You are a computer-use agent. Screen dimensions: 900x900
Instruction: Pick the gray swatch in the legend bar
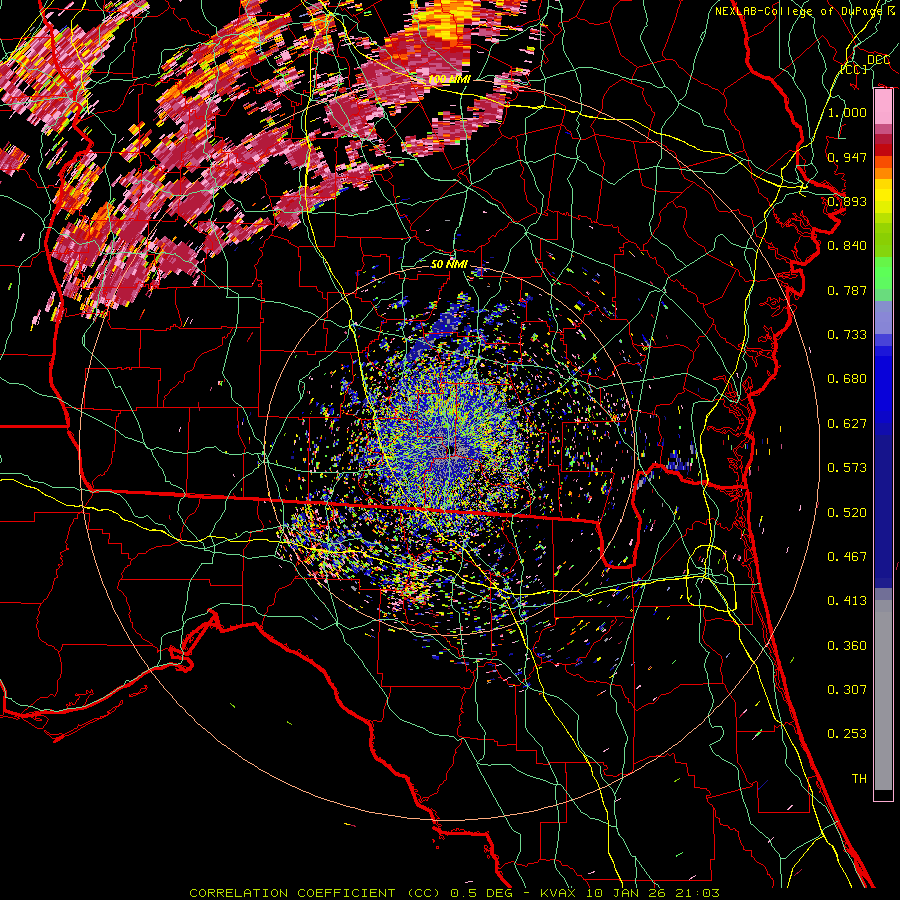coord(883,695)
